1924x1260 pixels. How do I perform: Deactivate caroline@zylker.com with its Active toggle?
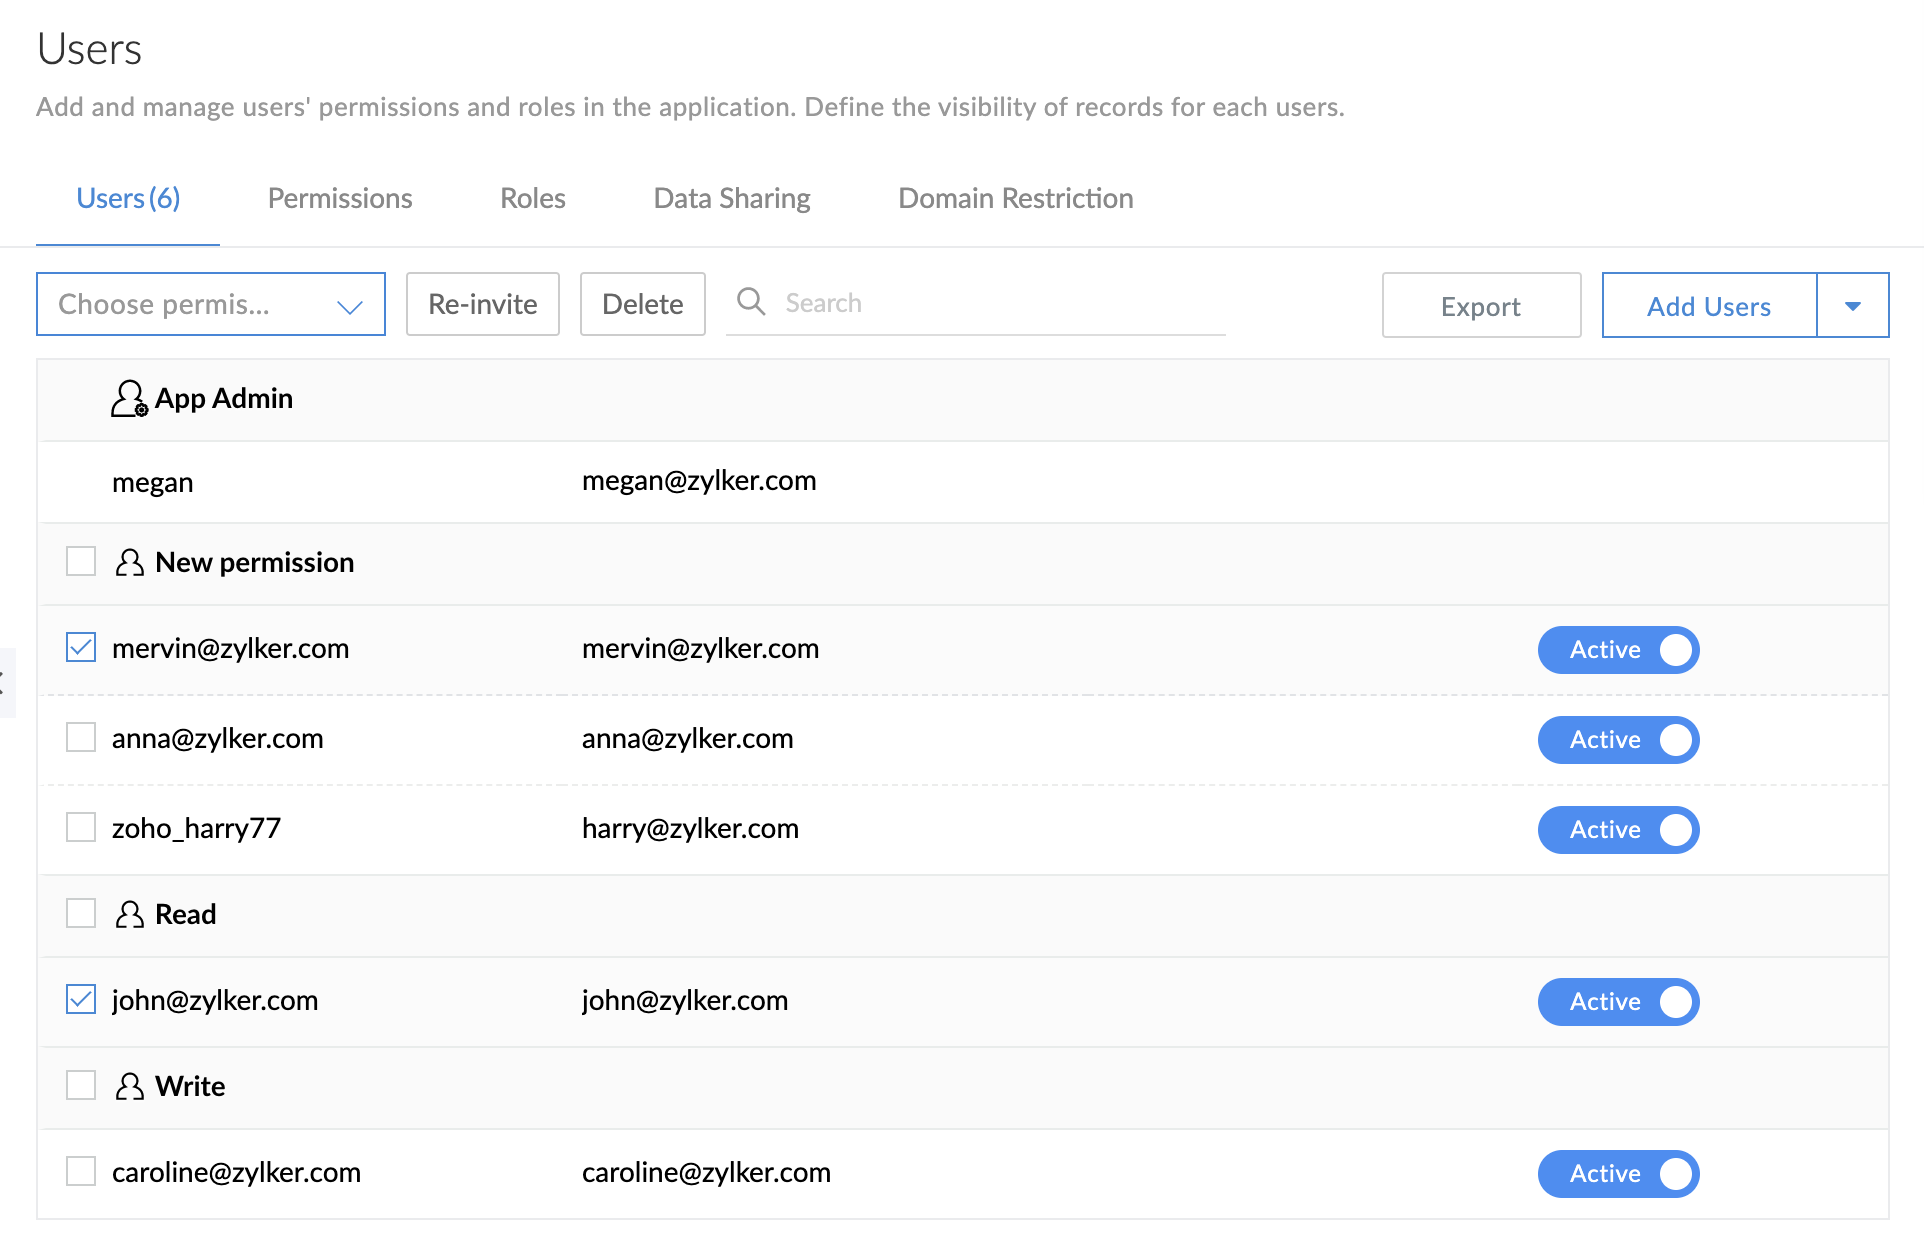1618,1174
